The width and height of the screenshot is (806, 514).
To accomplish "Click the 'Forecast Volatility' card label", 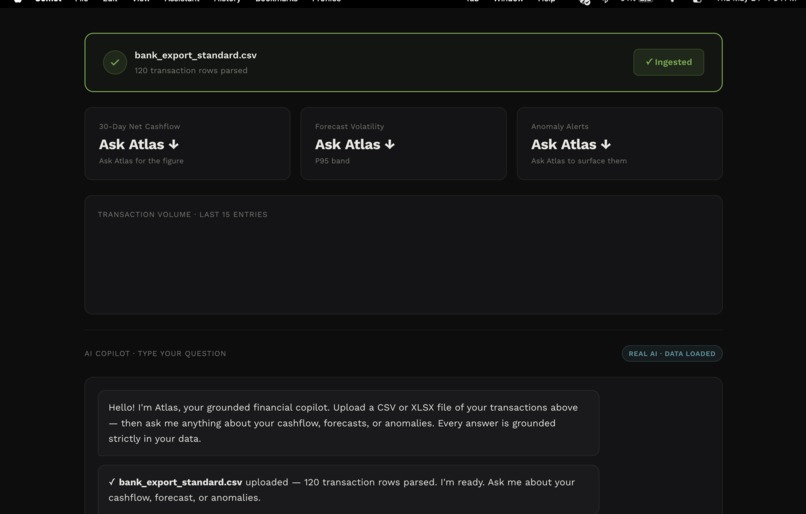I will [x=350, y=126].
